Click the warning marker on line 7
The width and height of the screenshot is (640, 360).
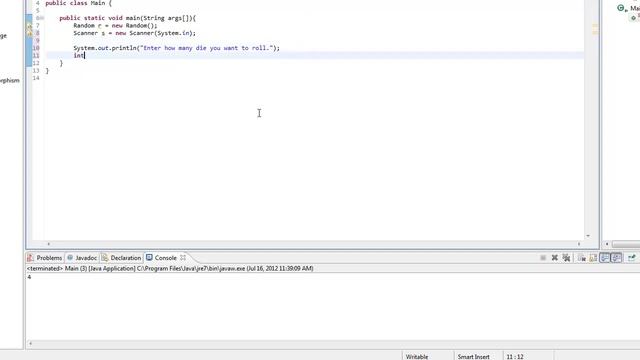click(29, 26)
